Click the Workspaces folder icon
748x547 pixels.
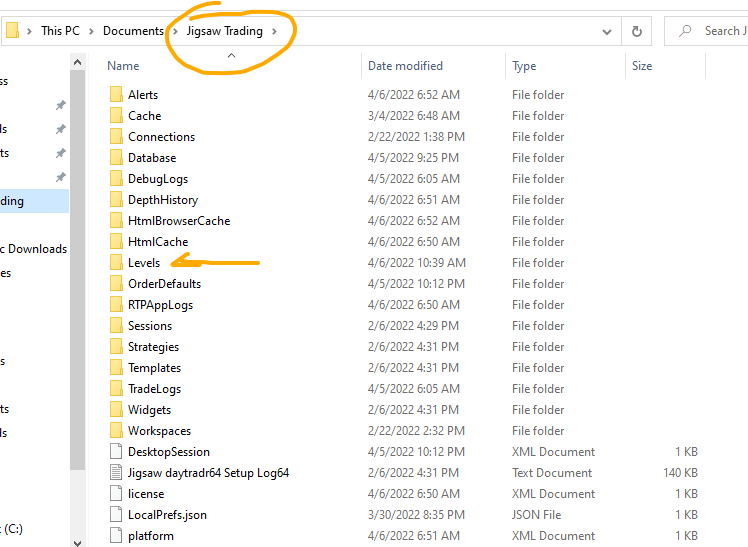click(x=116, y=430)
